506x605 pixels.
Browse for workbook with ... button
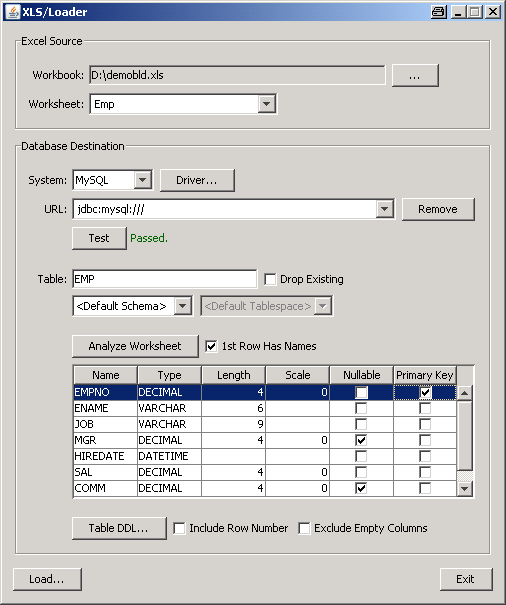point(415,75)
